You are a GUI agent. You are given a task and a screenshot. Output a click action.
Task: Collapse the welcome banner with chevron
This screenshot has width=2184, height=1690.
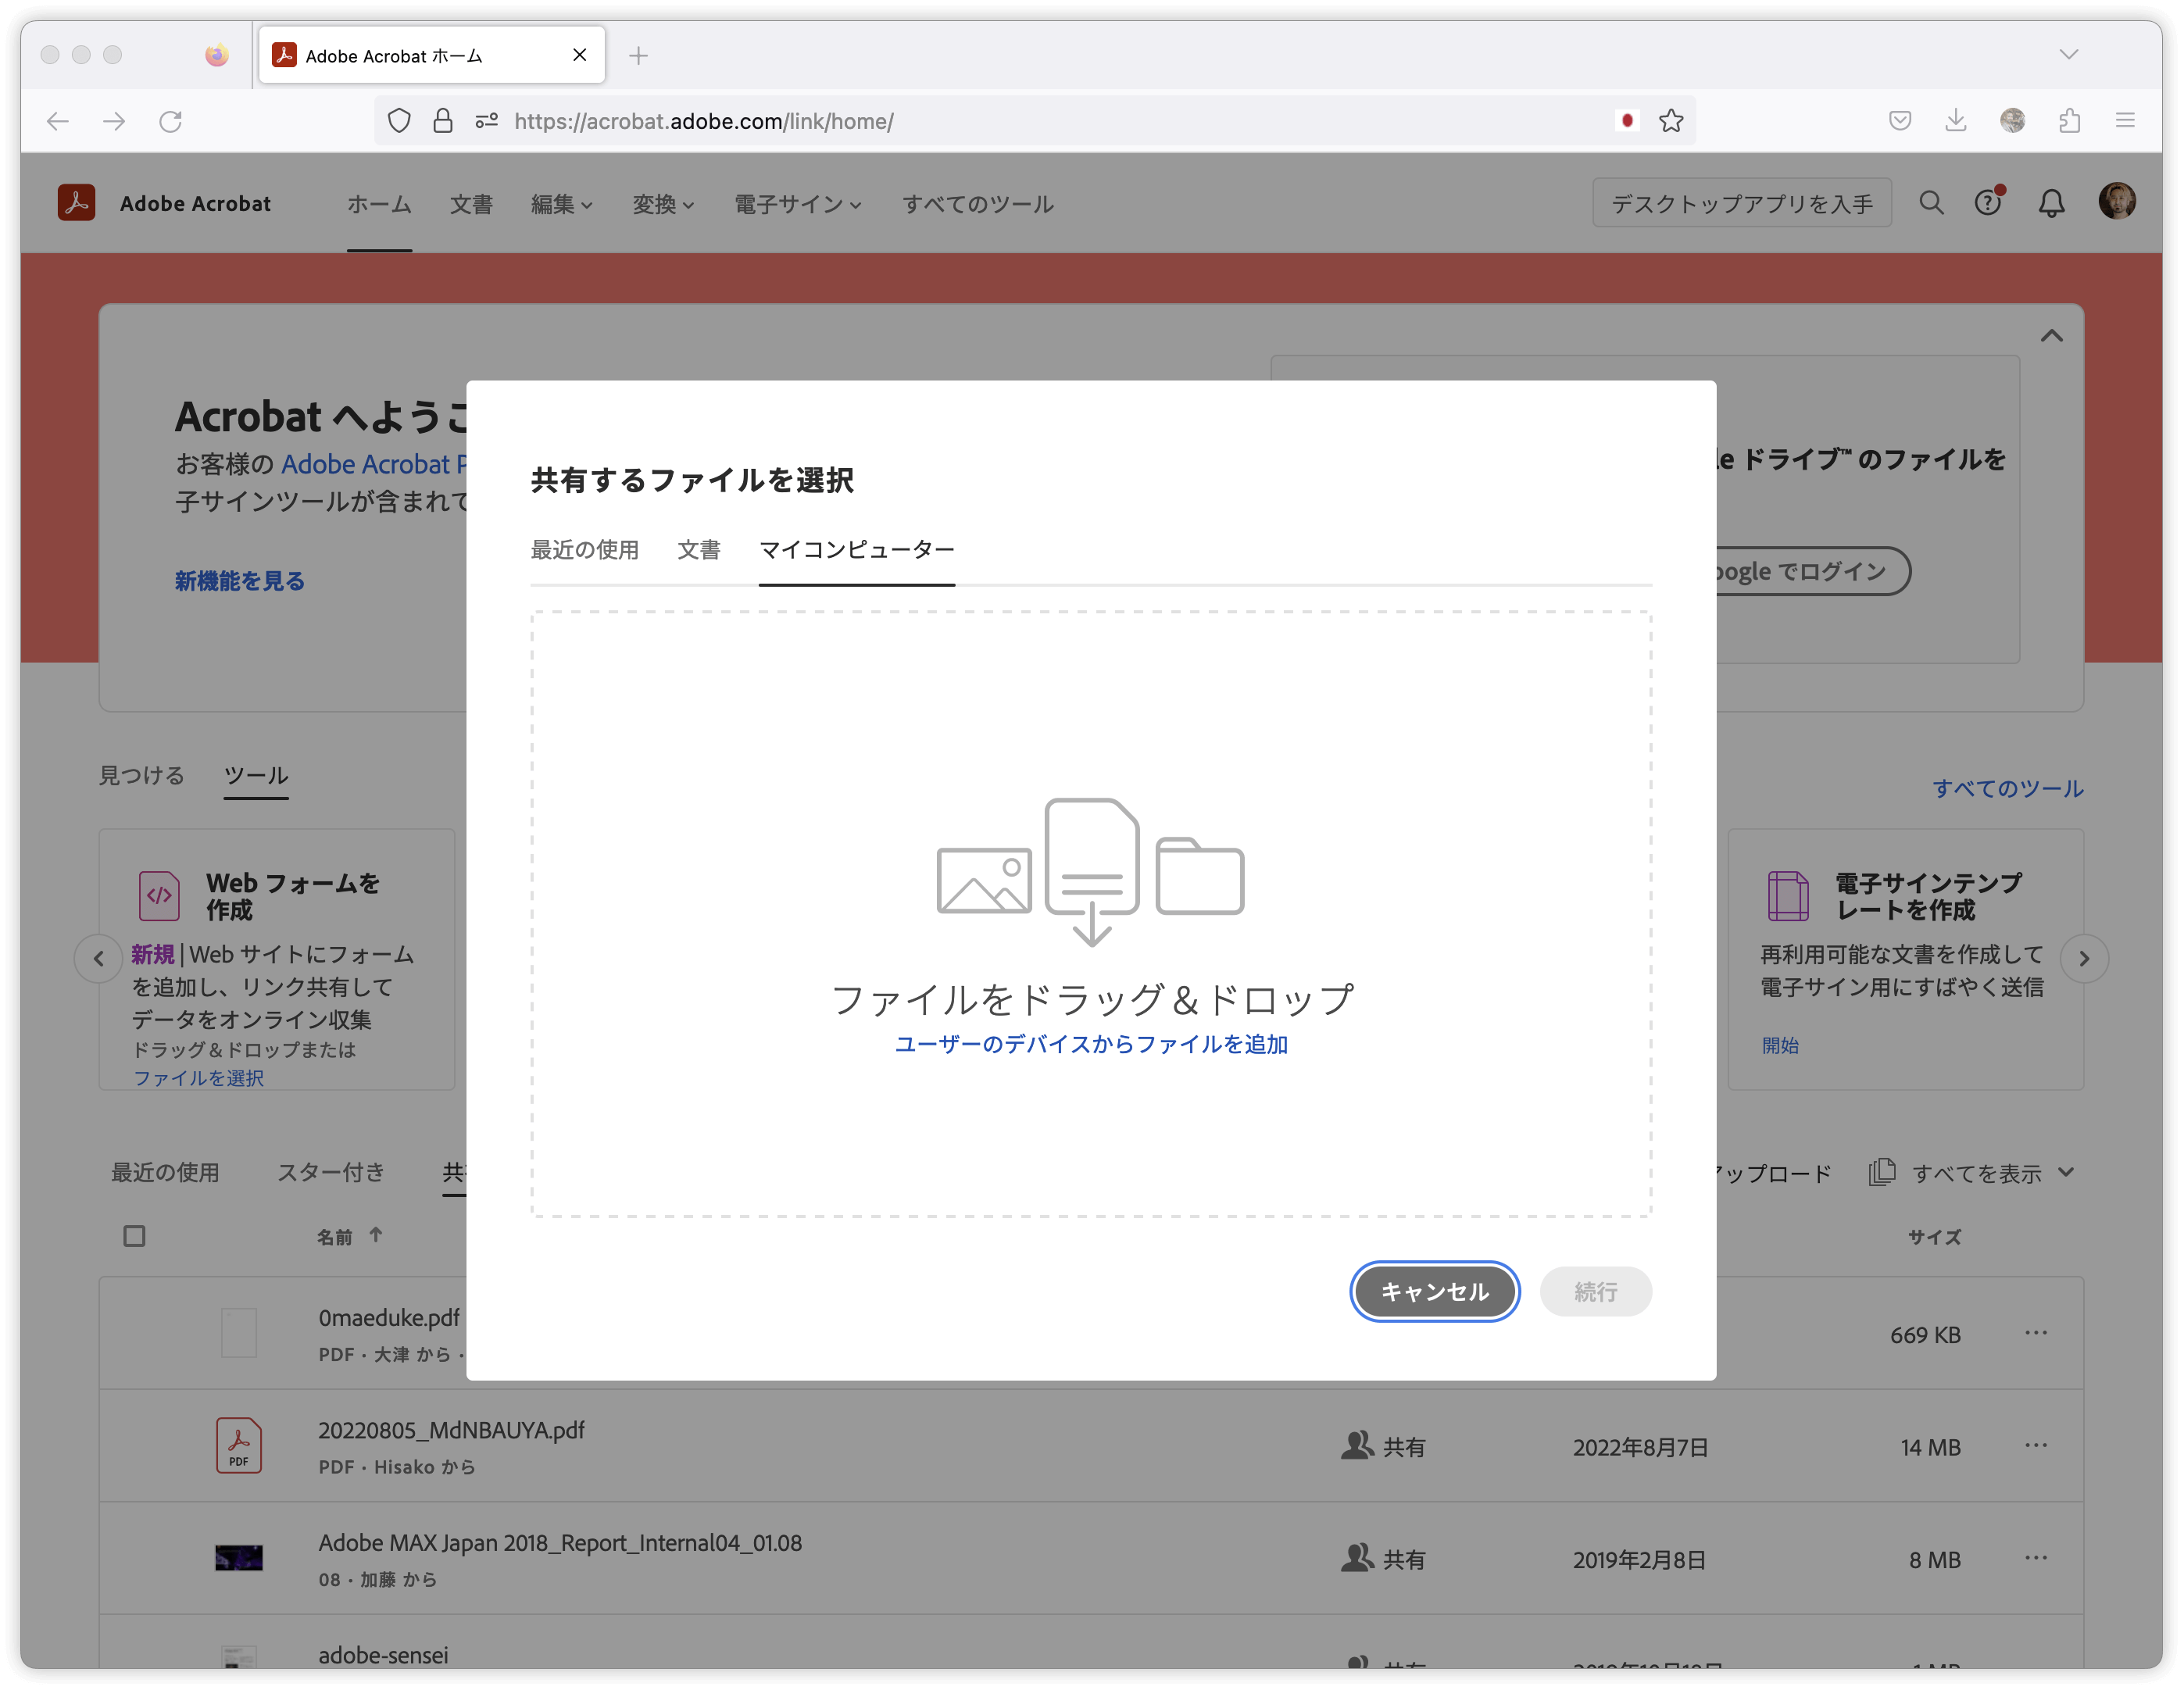(2051, 336)
